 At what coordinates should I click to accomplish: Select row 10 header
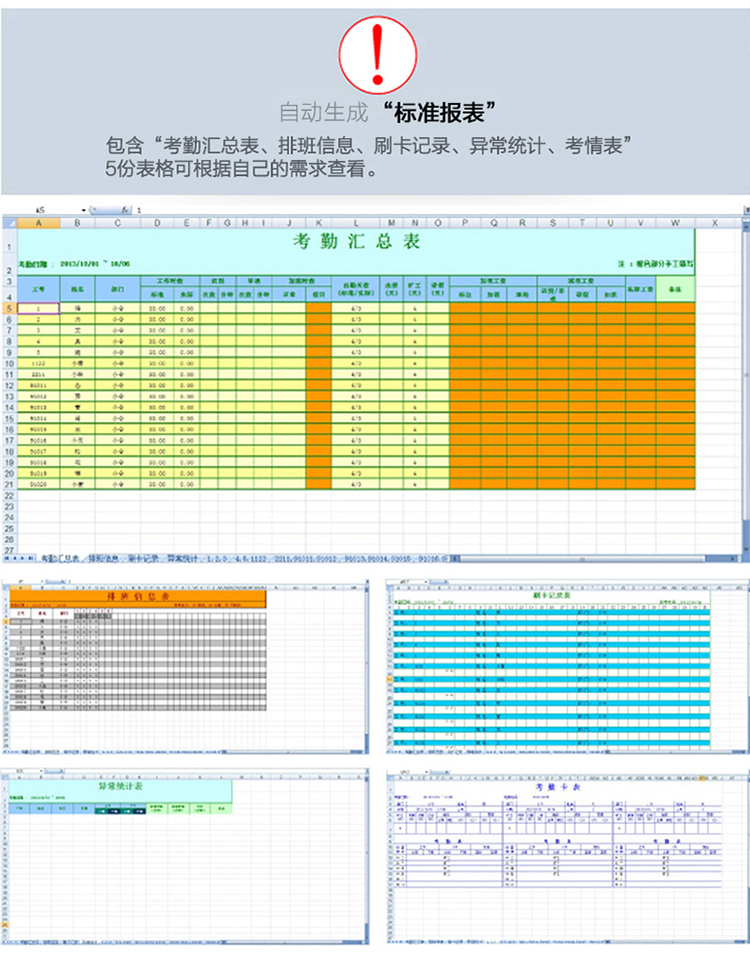click(x=10, y=364)
